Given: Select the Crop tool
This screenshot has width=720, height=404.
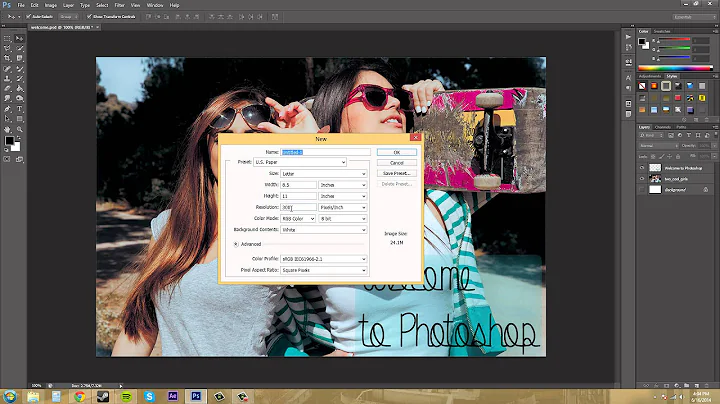Looking at the screenshot, I should point(7,58).
